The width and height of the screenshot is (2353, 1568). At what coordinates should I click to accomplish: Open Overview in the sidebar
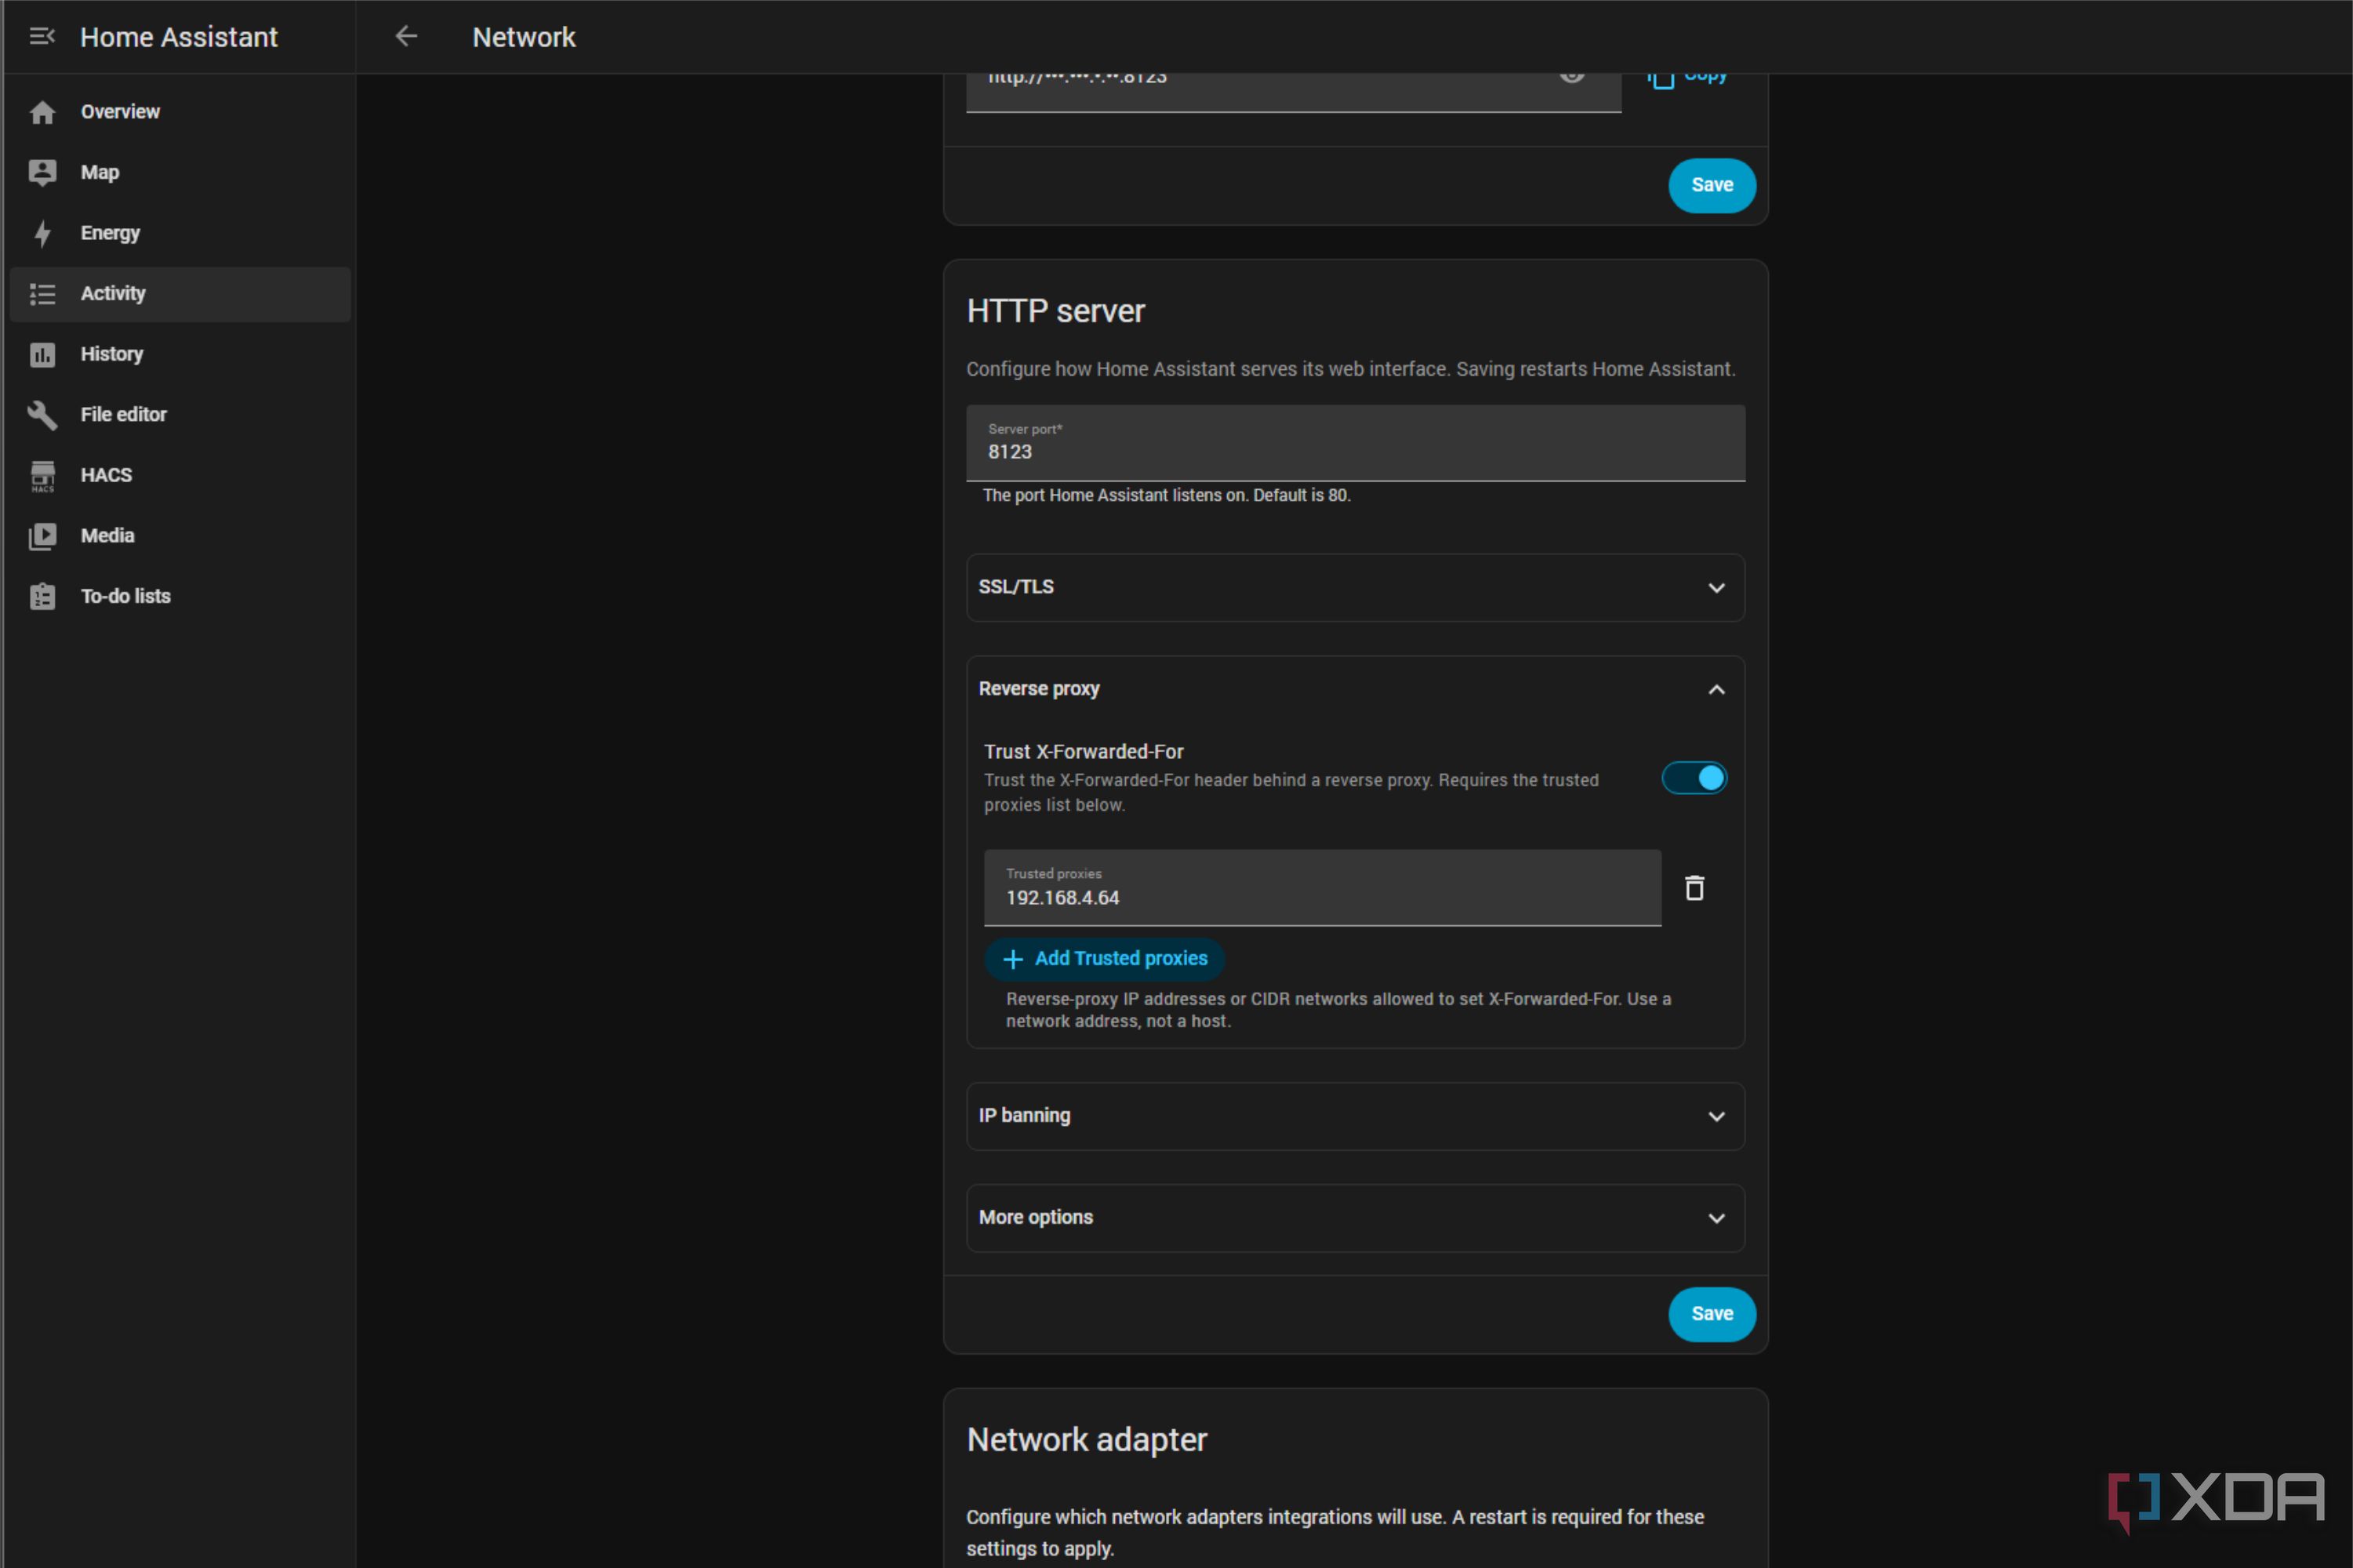(180, 112)
